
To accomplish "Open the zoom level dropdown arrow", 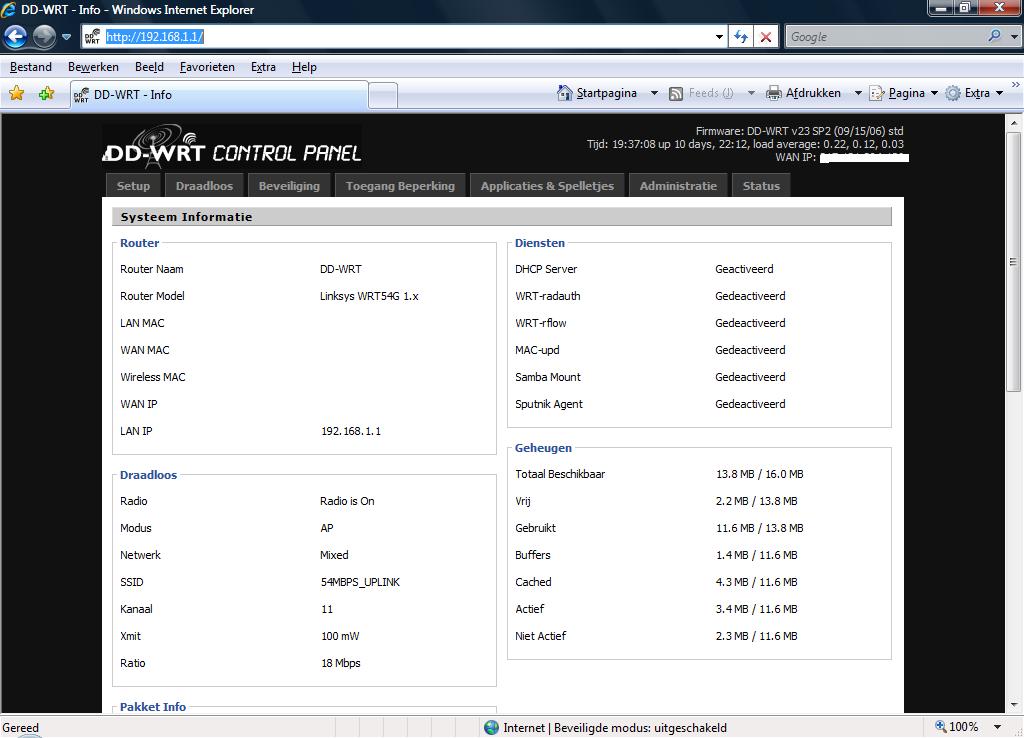I will pos(998,727).
